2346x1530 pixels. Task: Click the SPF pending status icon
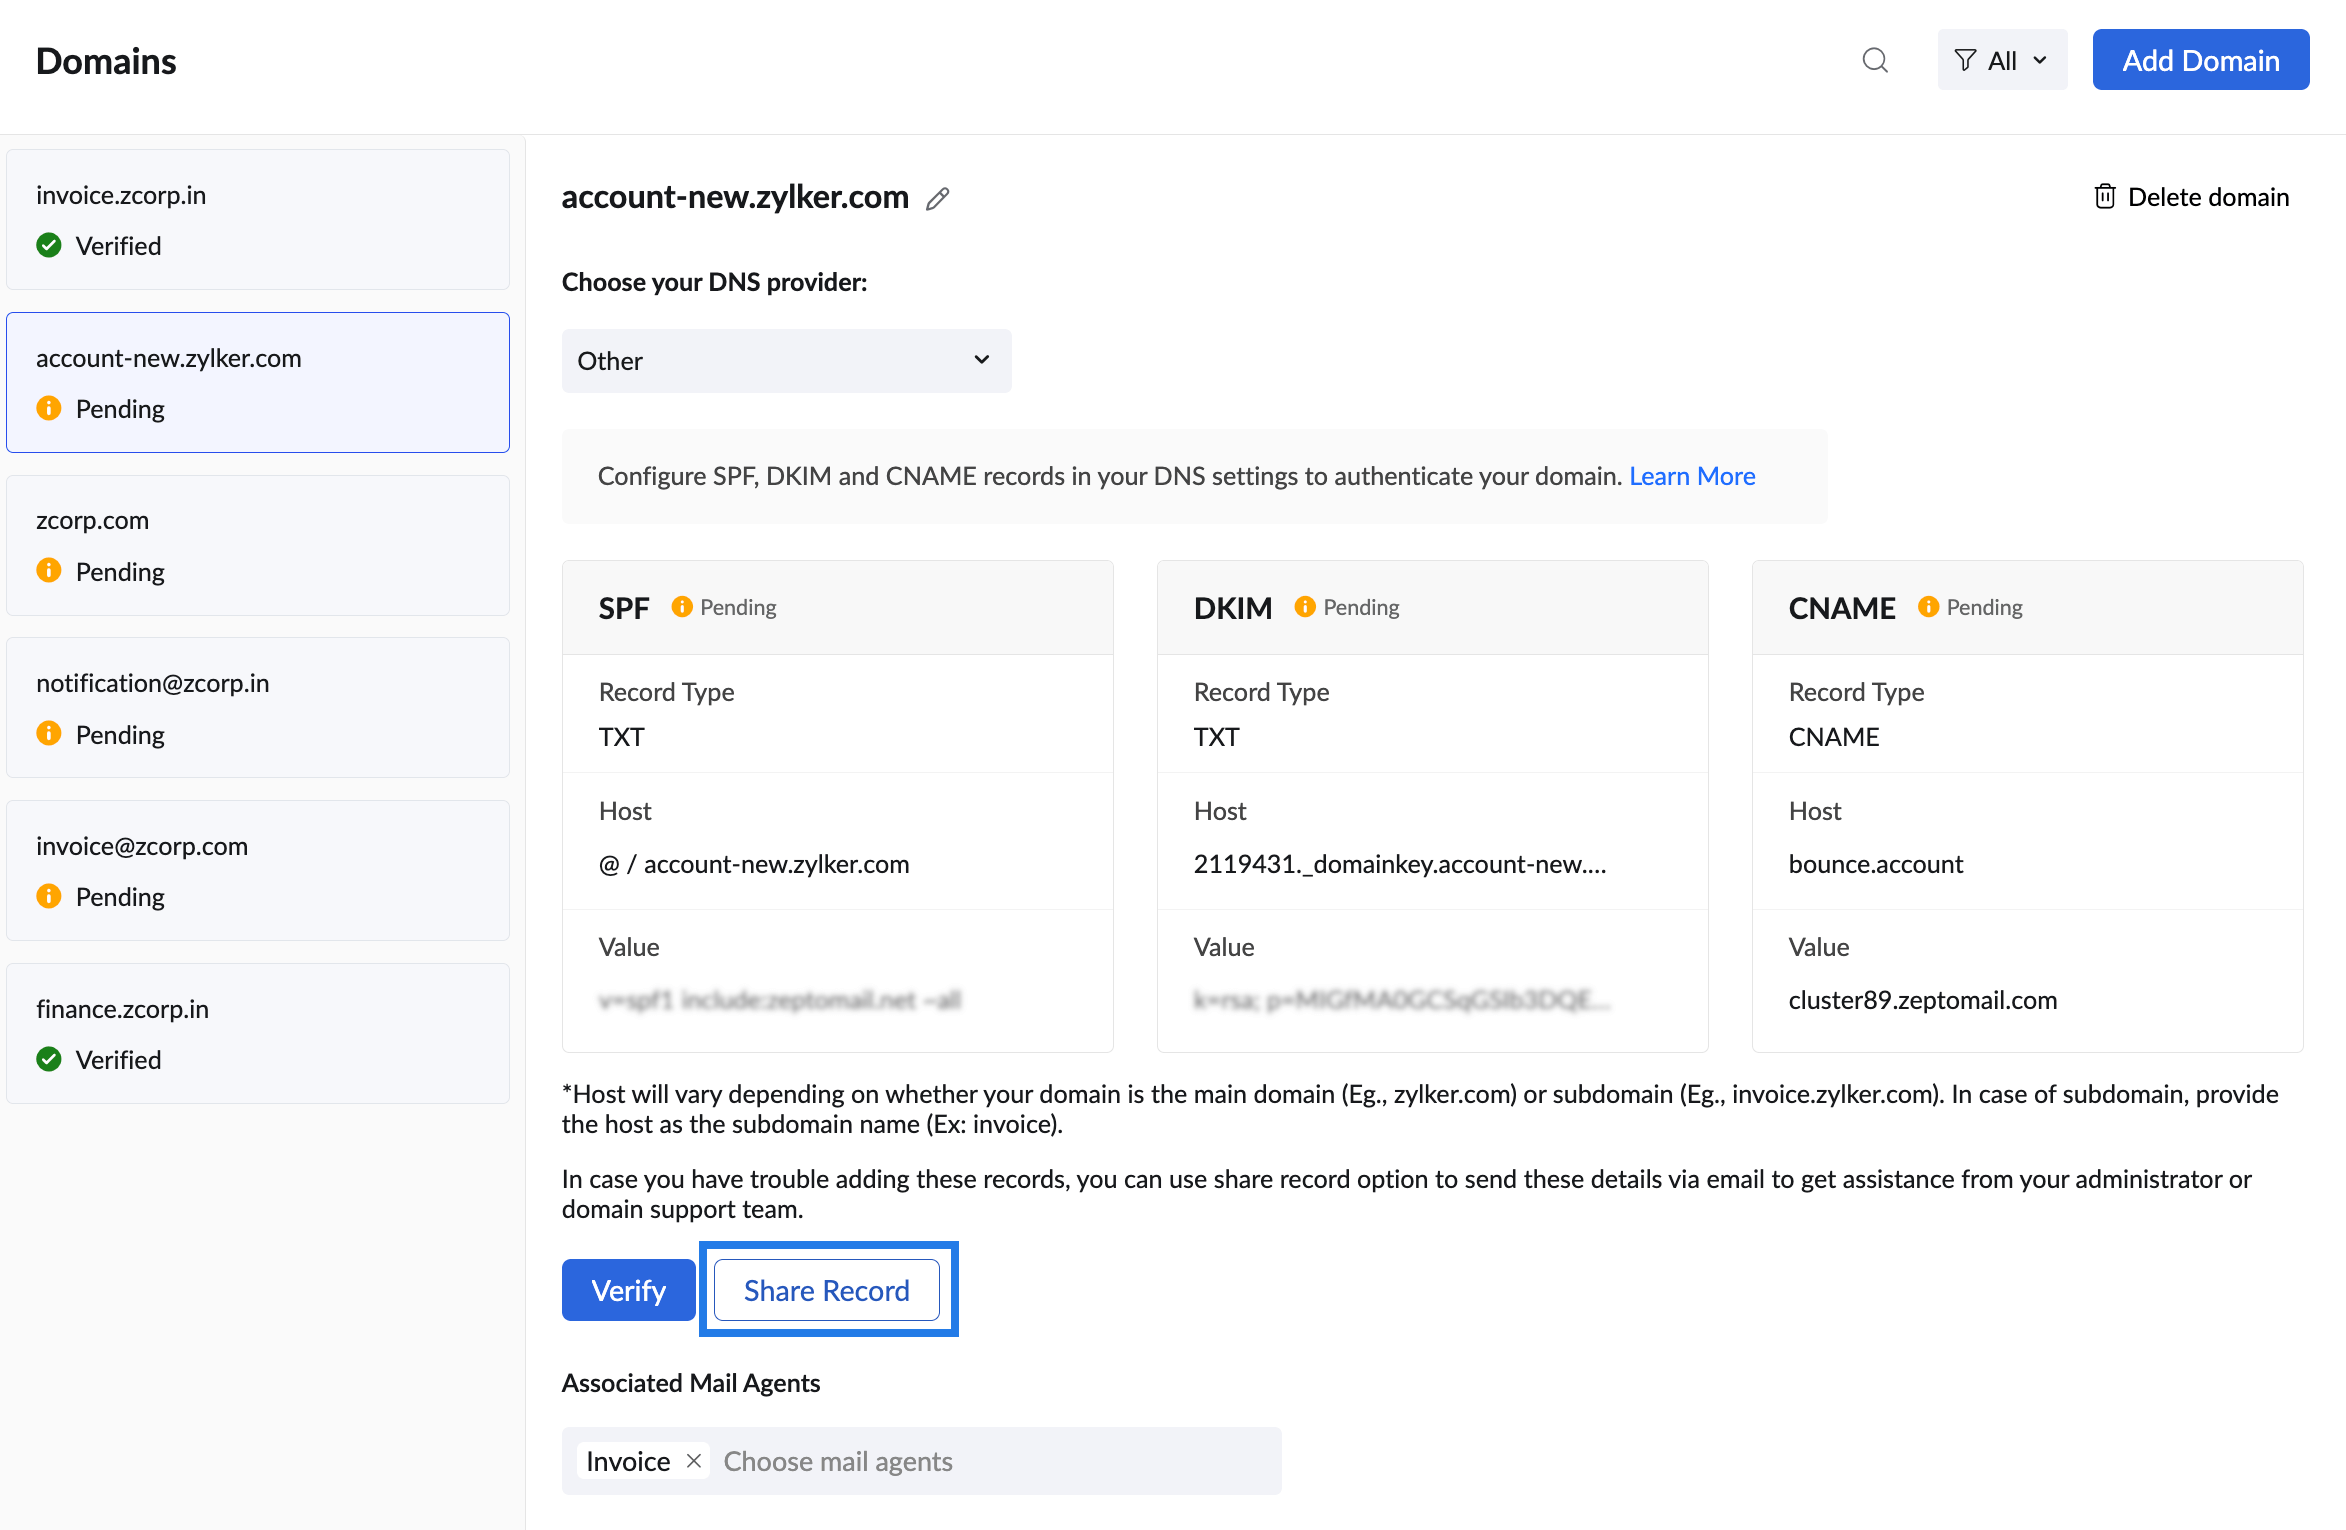pos(682,607)
